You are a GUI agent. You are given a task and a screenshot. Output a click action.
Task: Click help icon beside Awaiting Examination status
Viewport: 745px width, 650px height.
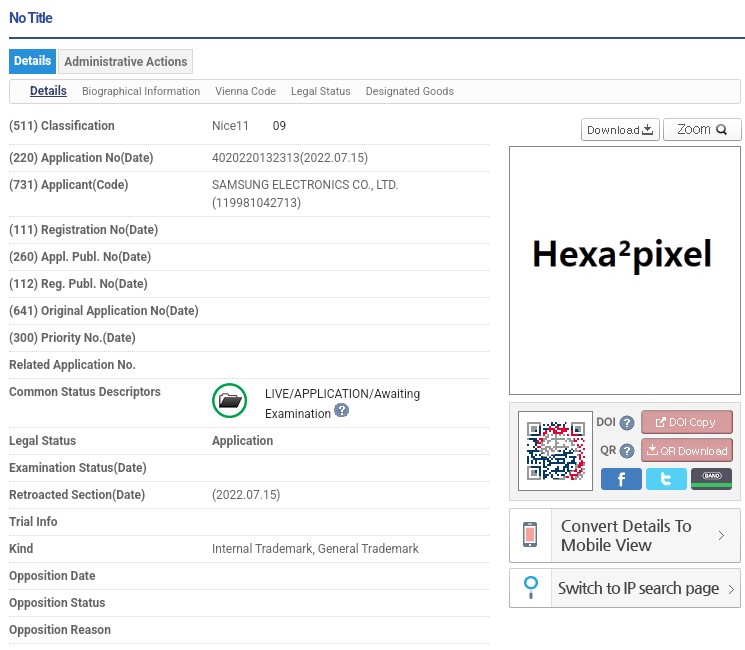coord(342,411)
